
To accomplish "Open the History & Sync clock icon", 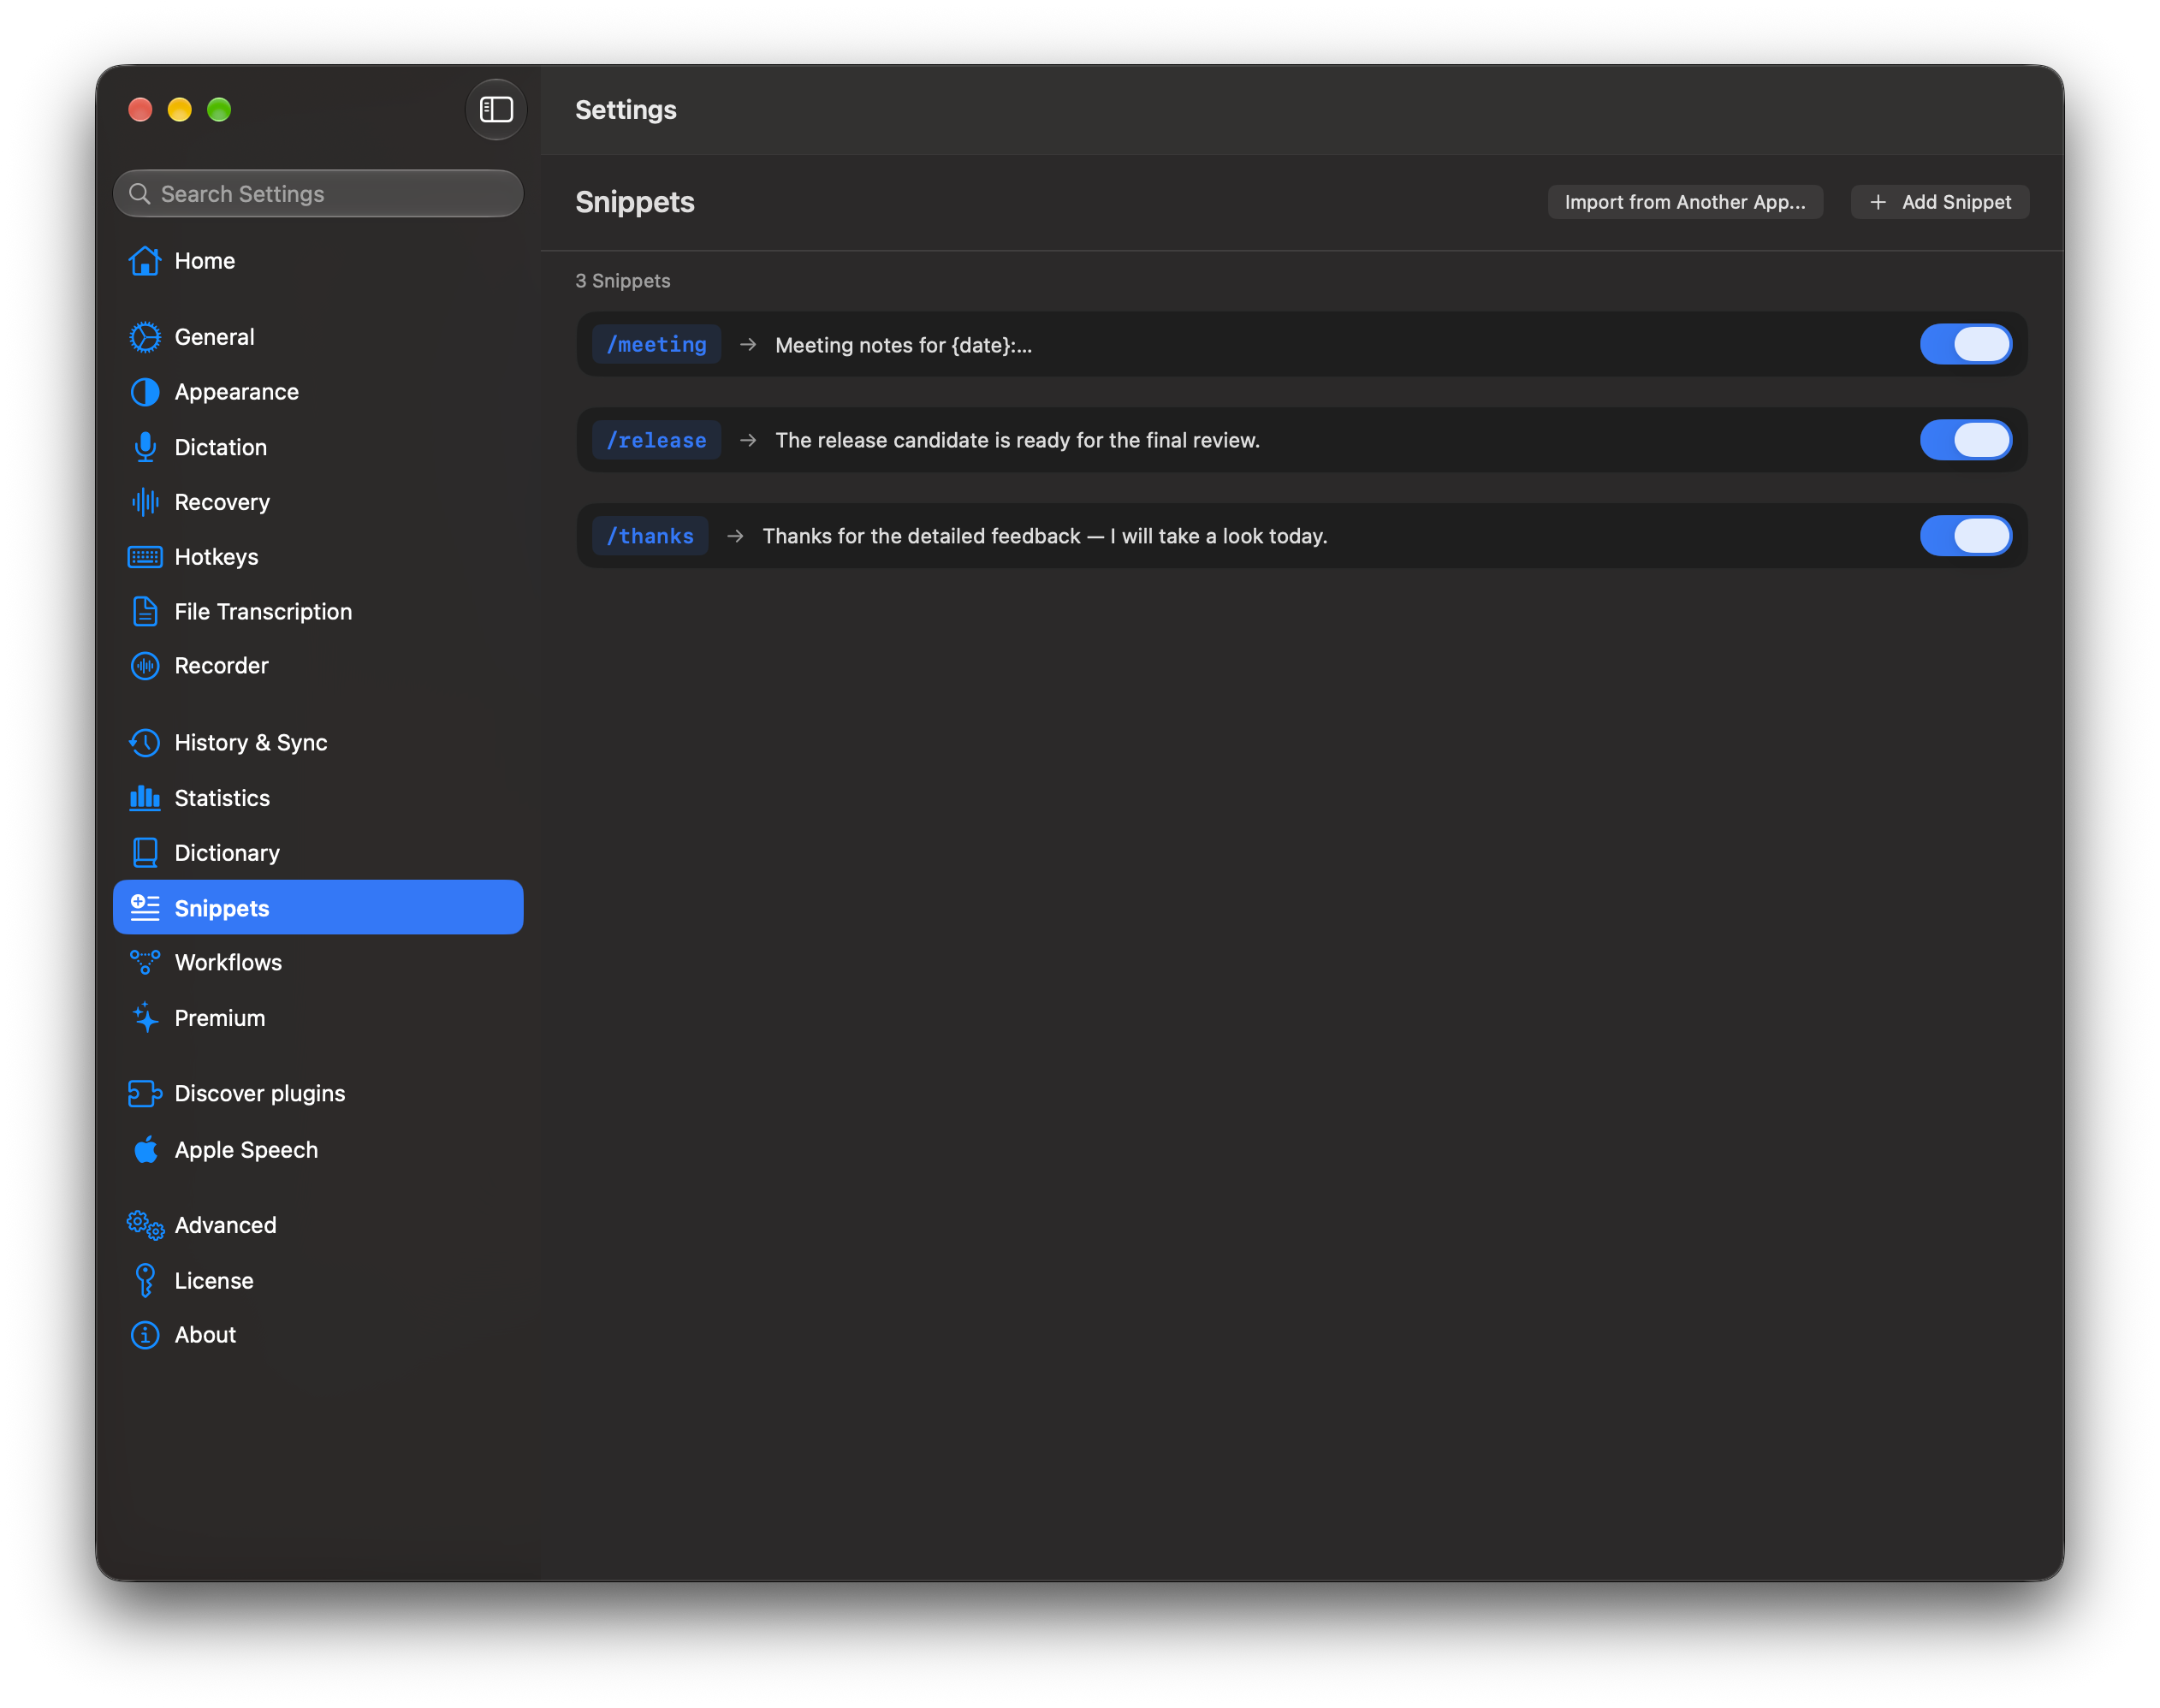I will (145, 743).
